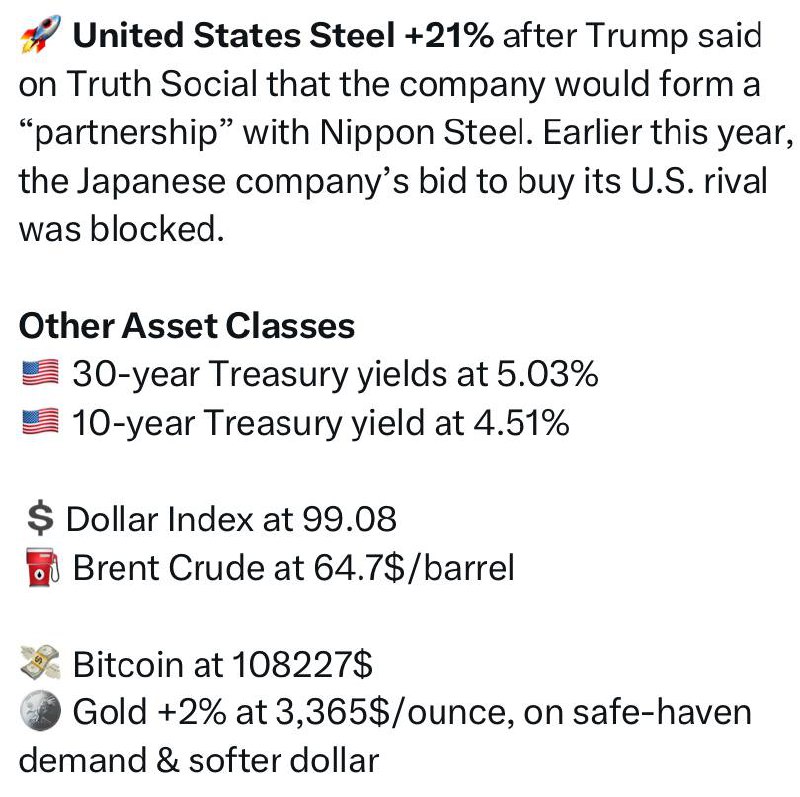Click the US flag beside 30-year Treasury
Screen dimensions: 800x797
40,373
